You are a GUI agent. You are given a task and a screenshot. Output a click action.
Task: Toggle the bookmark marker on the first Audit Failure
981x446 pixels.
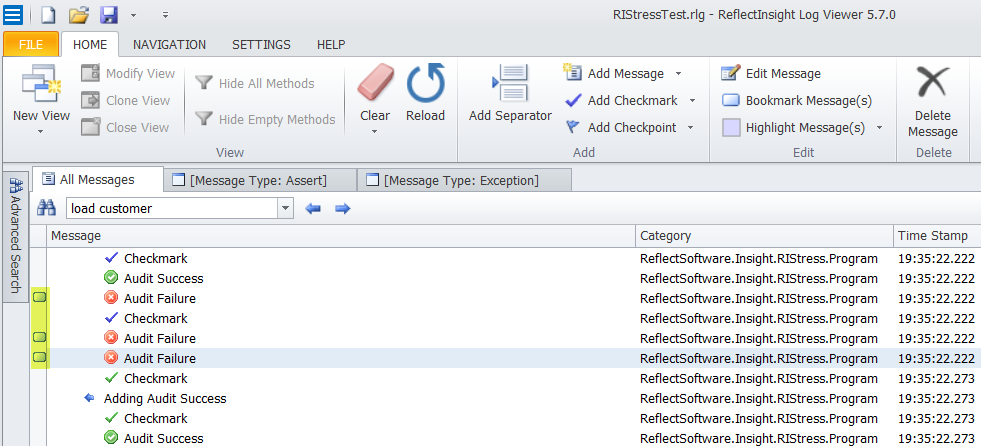click(x=39, y=298)
